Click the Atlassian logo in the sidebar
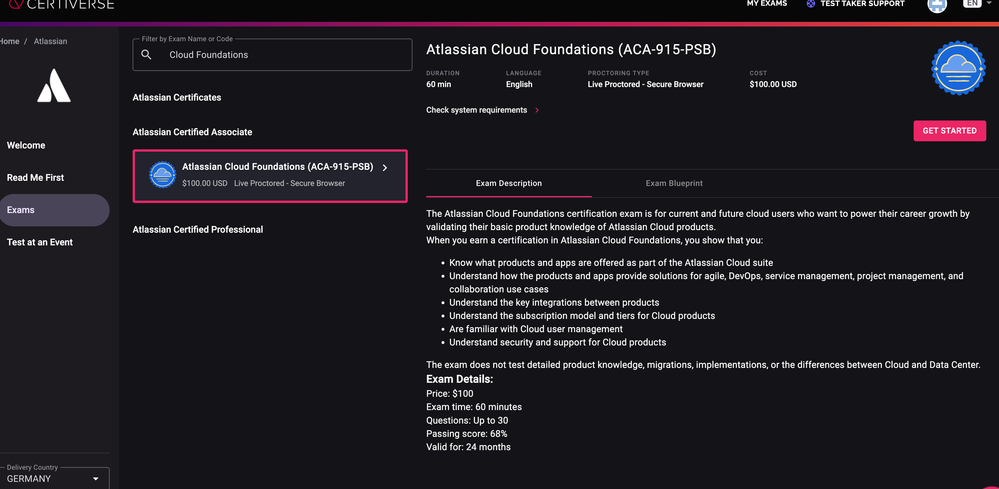This screenshot has width=999, height=489. point(54,85)
